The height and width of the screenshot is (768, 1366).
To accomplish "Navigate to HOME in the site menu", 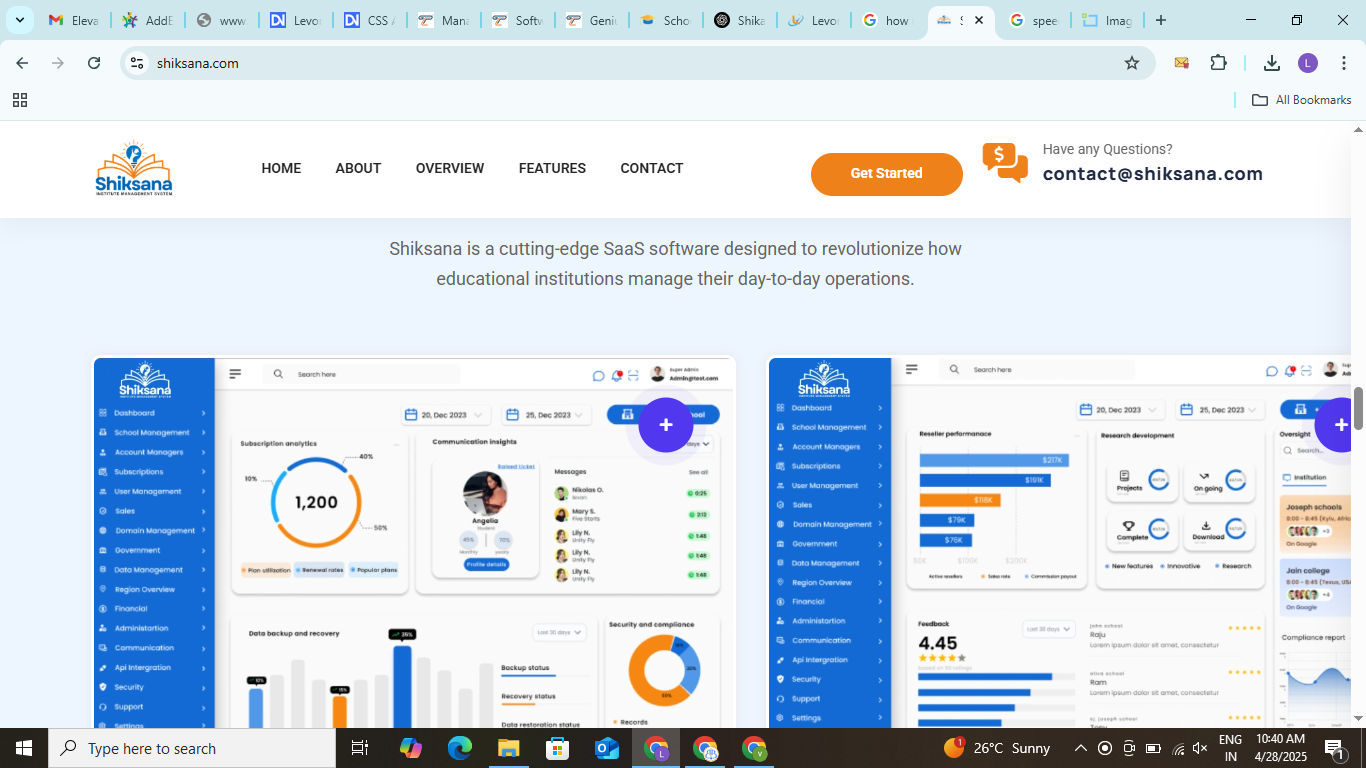I will [x=281, y=168].
